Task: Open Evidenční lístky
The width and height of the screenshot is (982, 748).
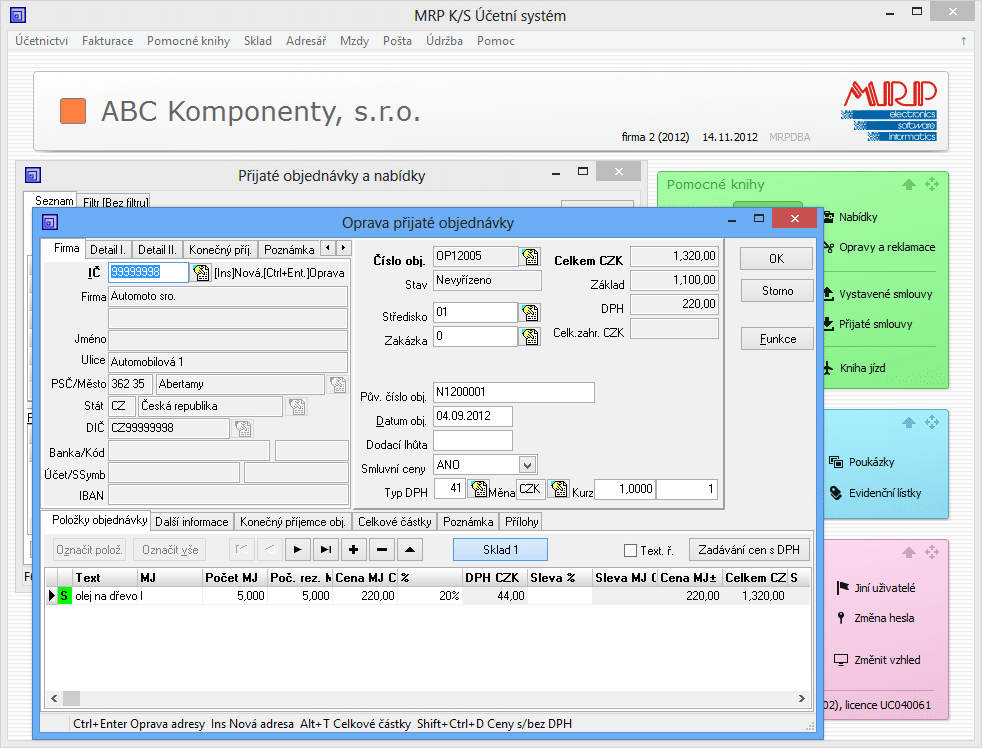Action: point(884,493)
